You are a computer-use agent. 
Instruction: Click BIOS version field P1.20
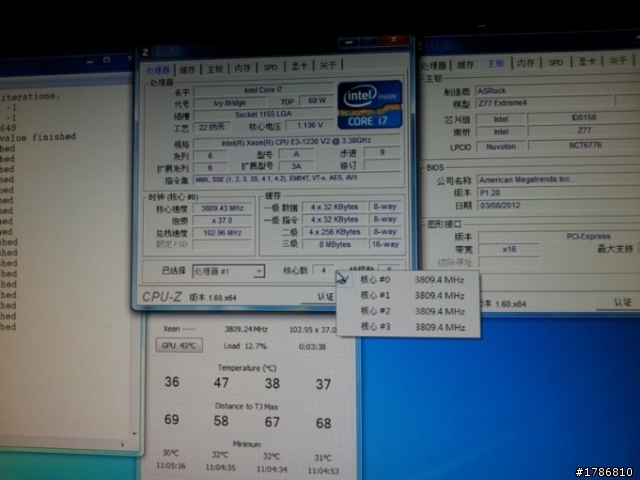pos(558,193)
